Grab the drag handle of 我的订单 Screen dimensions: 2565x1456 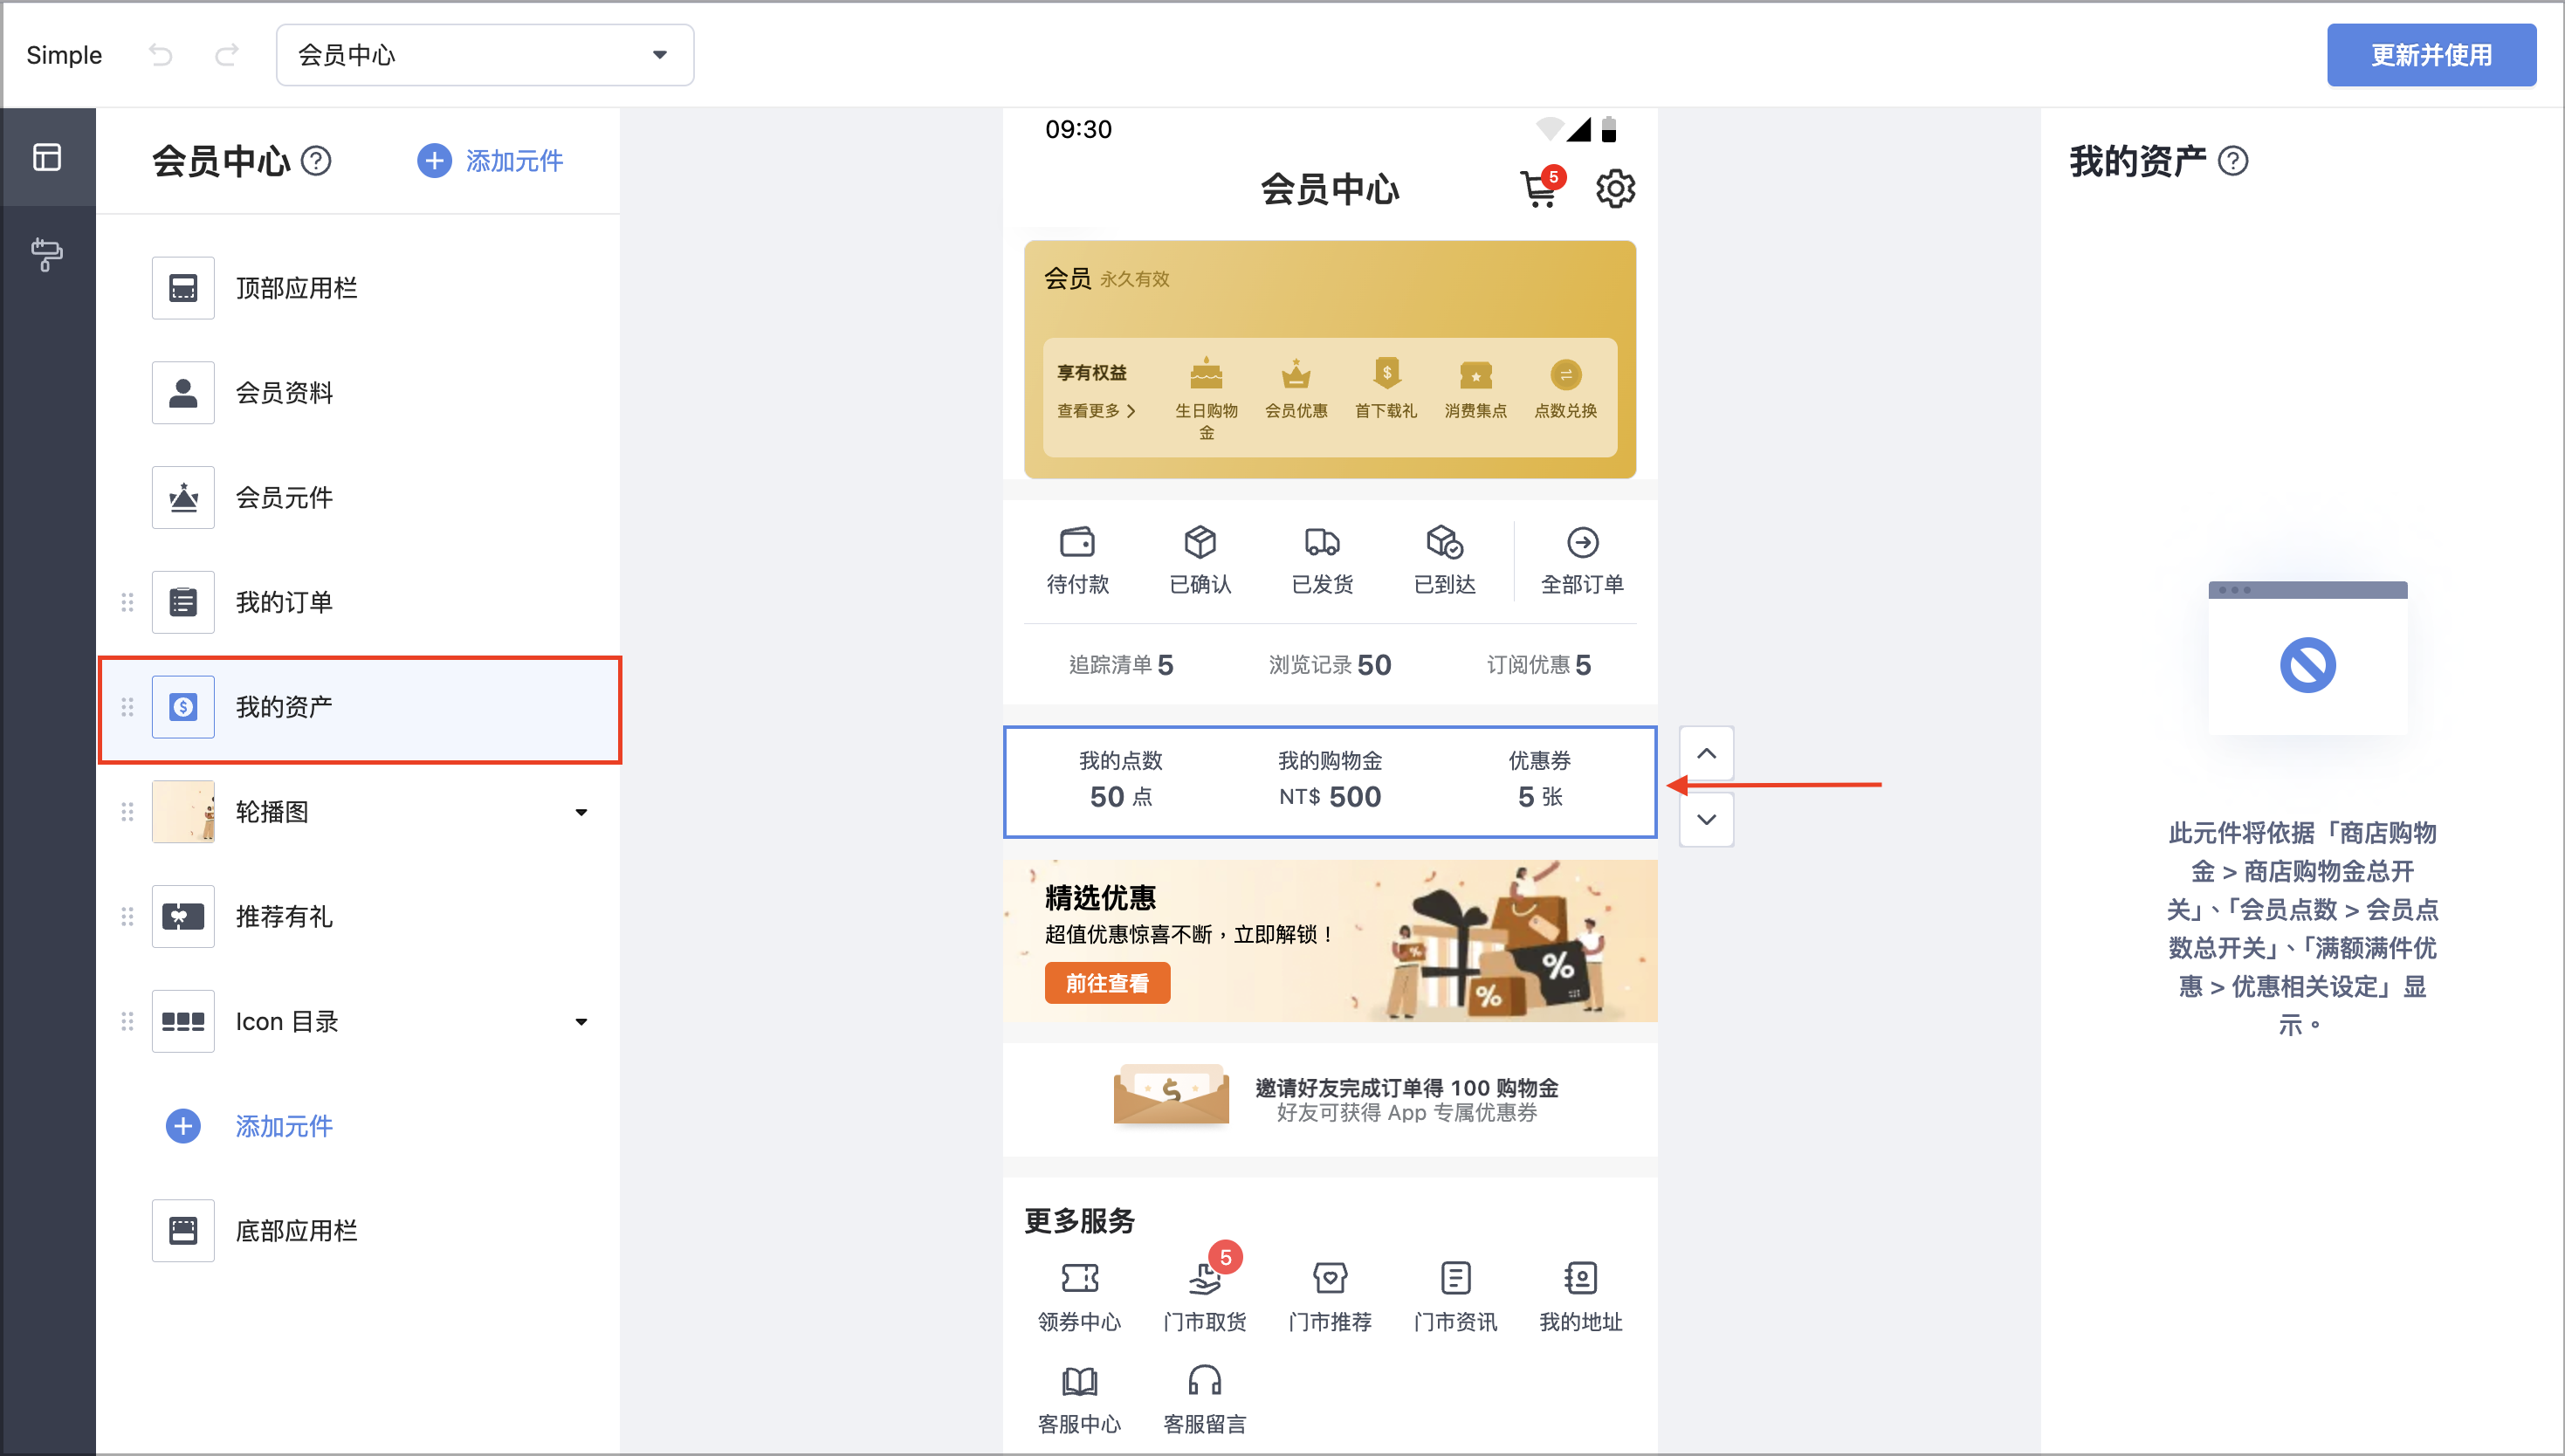click(x=127, y=602)
